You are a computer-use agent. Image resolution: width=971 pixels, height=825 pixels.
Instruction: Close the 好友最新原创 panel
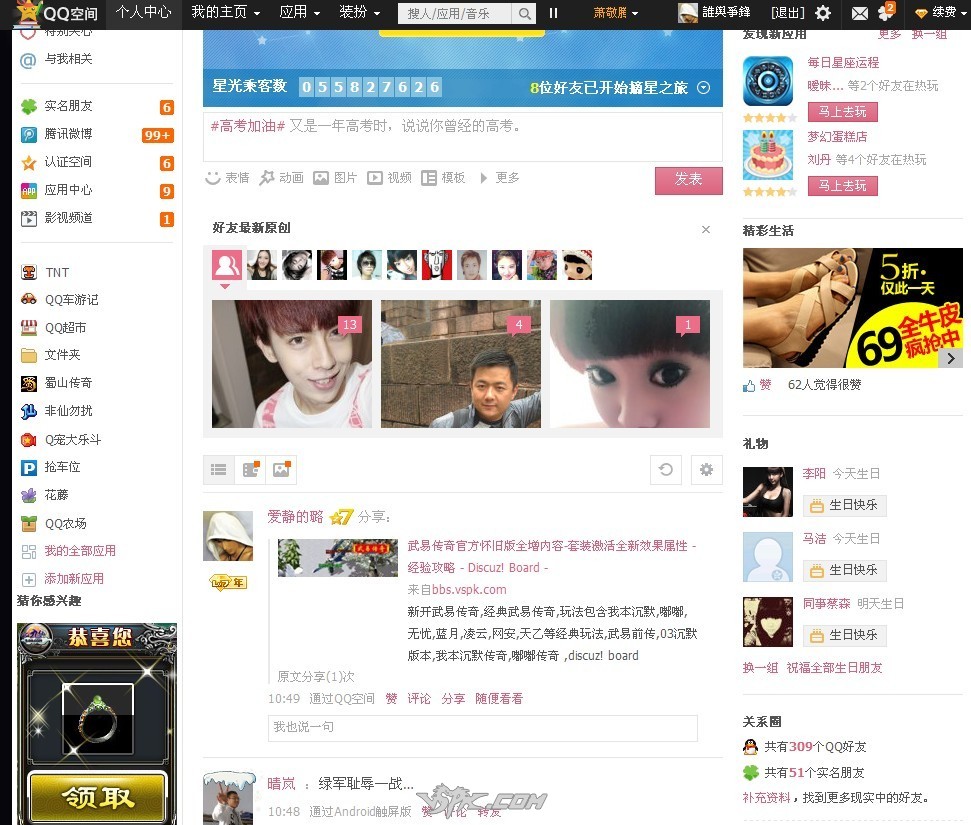point(706,230)
